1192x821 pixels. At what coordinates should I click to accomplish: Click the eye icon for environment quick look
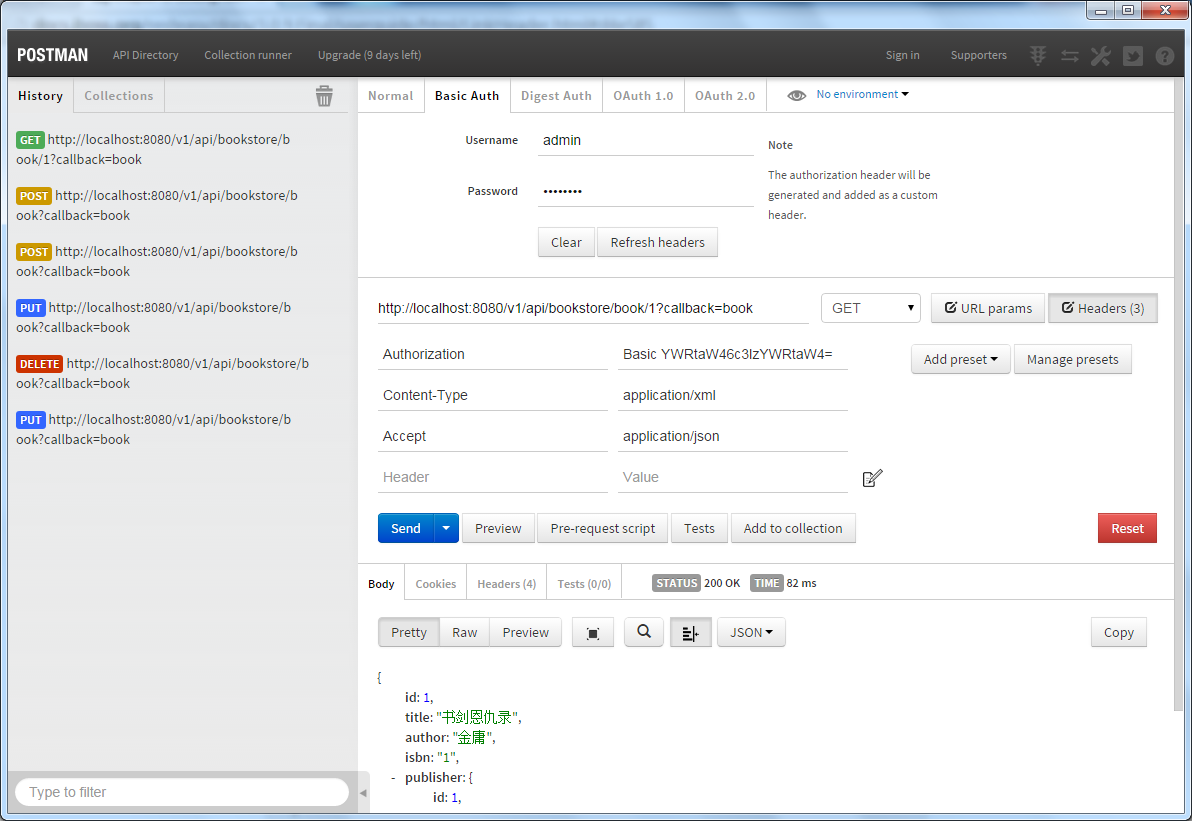coord(796,95)
